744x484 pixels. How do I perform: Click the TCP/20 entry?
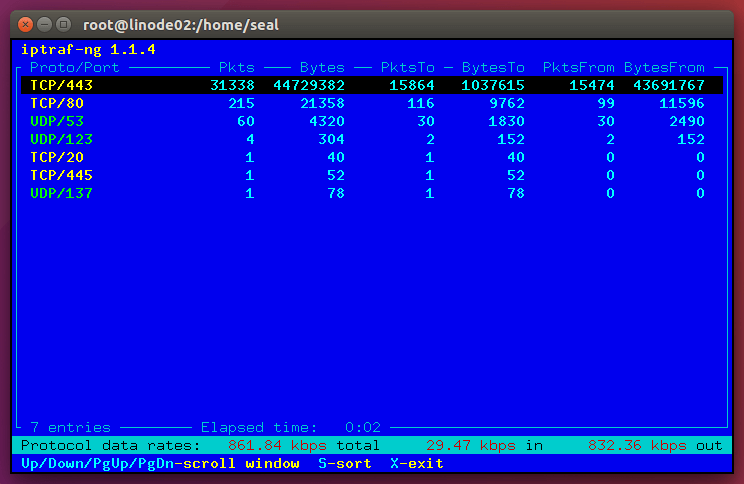[48, 157]
